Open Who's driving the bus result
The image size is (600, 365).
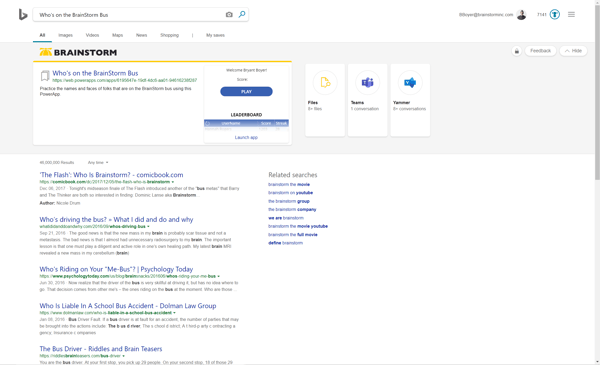pyautogui.click(x=116, y=220)
